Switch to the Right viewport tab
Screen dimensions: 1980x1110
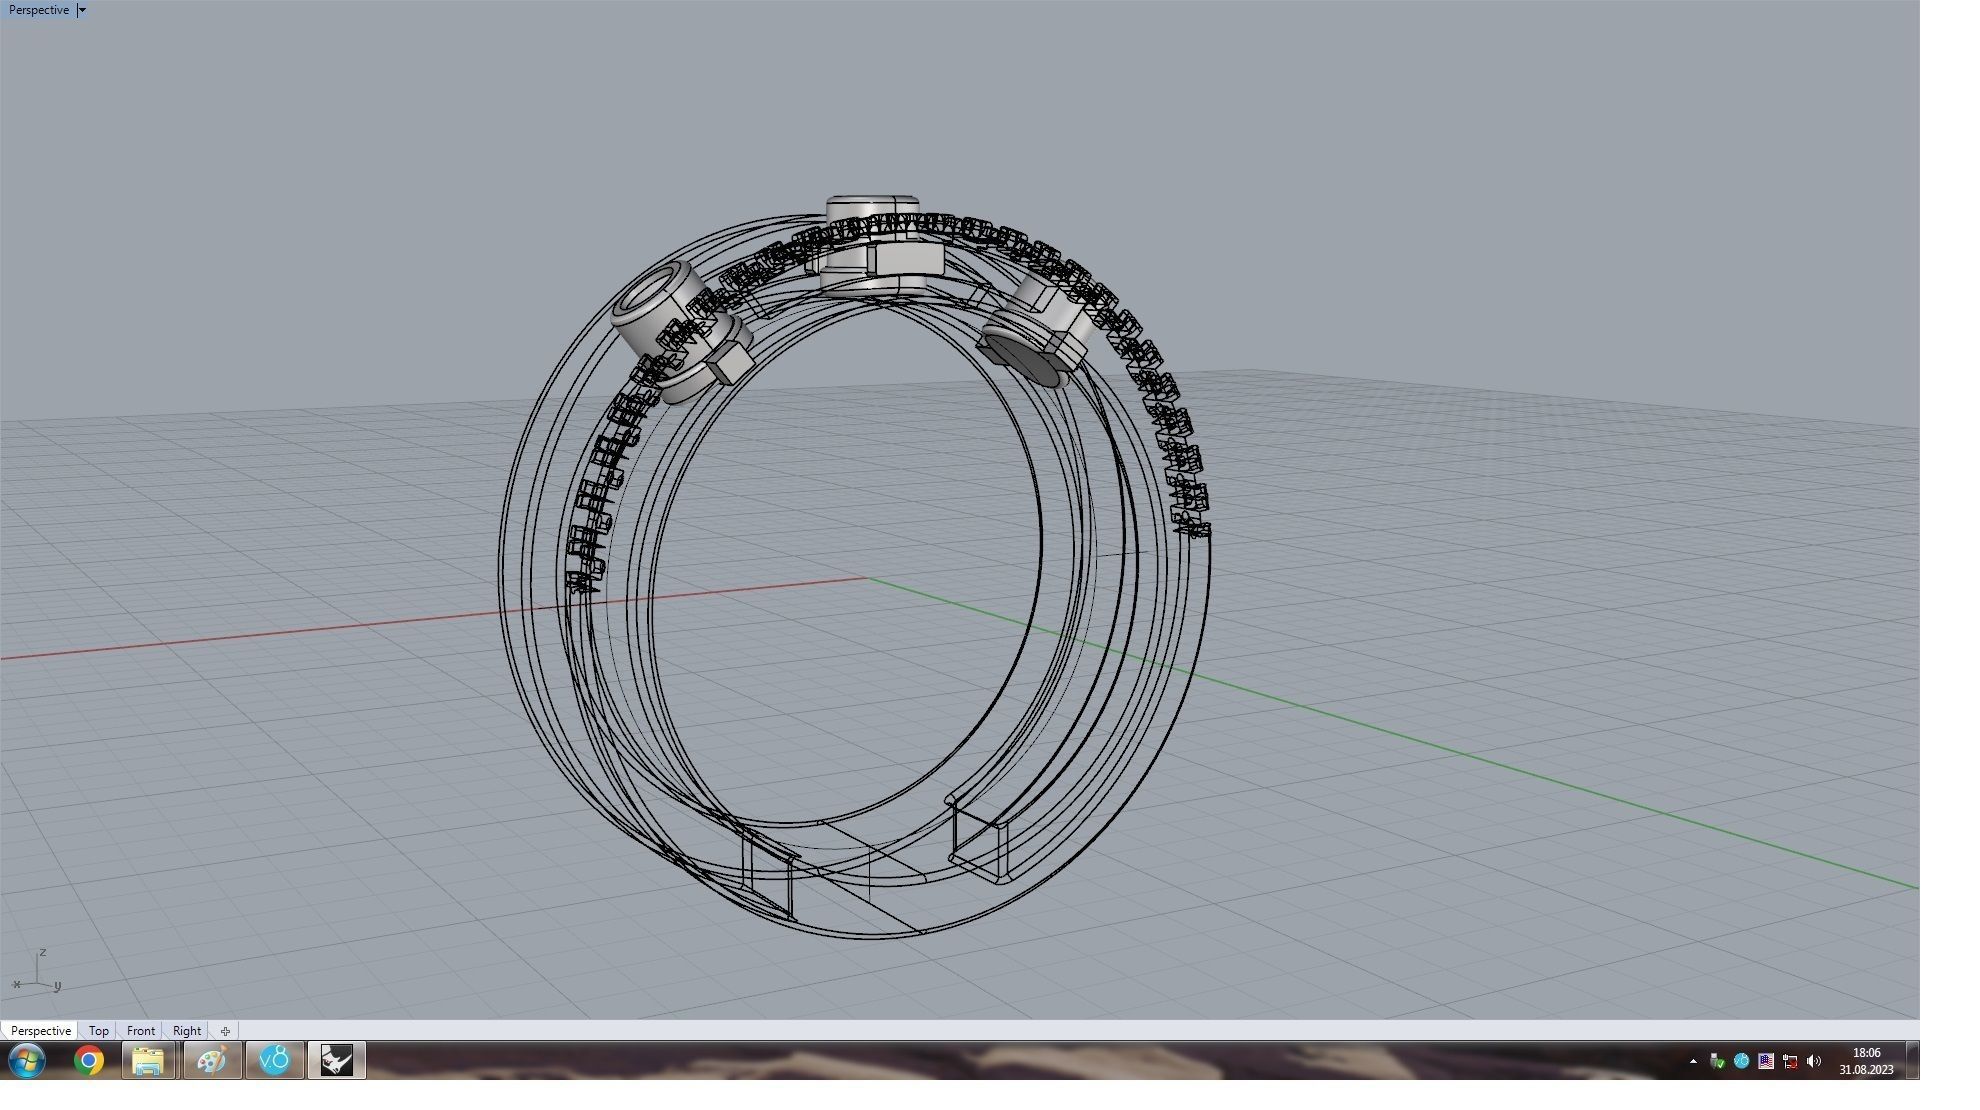(x=186, y=1030)
